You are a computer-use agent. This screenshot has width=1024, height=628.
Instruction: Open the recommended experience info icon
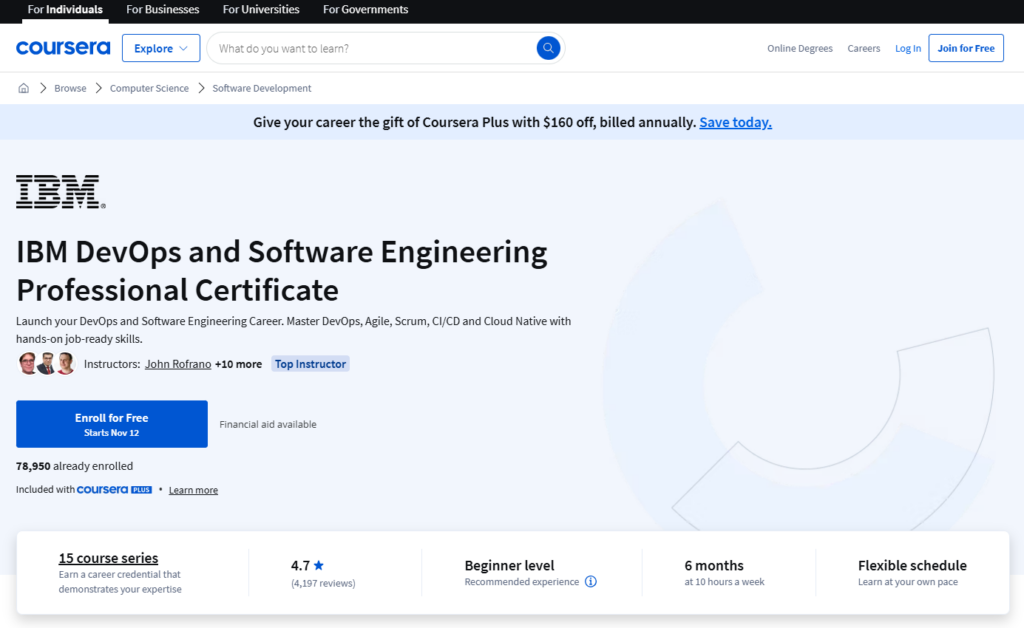(590, 582)
